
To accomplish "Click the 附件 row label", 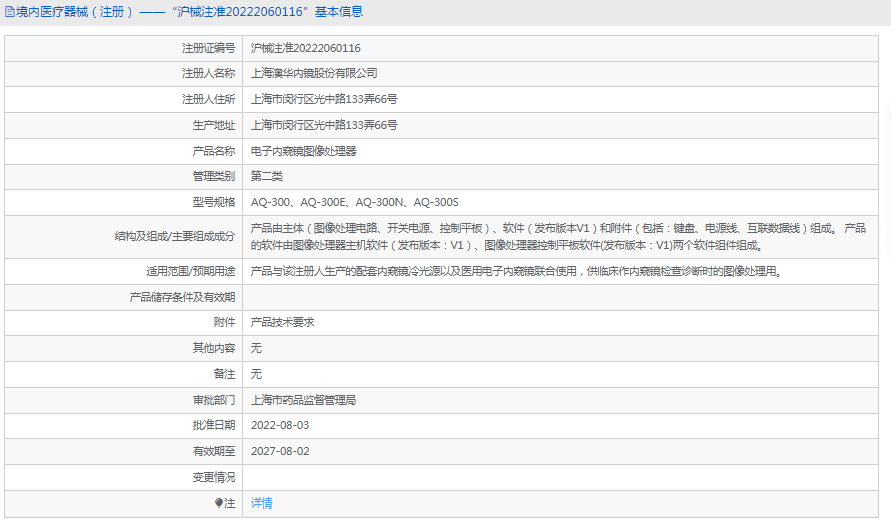I will [224, 322].
